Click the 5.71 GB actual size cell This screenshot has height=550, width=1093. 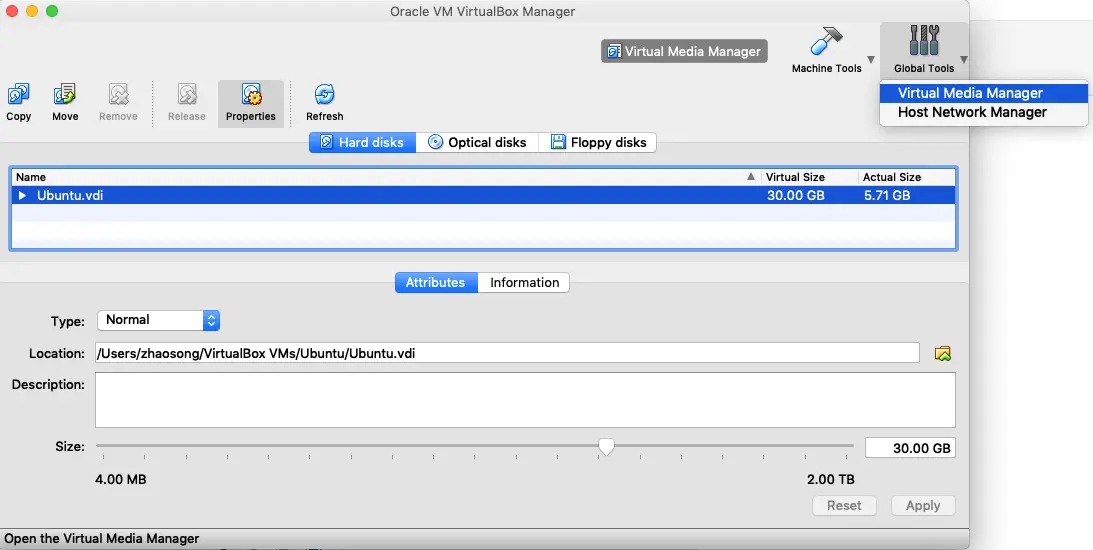886,195
